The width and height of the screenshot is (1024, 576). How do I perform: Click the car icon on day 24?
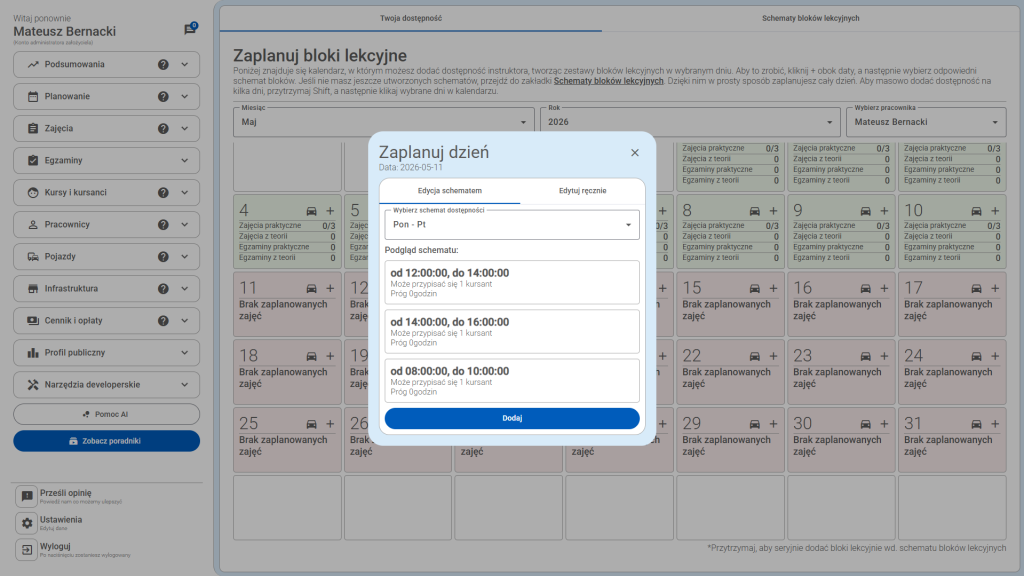[x=975, y=356]
